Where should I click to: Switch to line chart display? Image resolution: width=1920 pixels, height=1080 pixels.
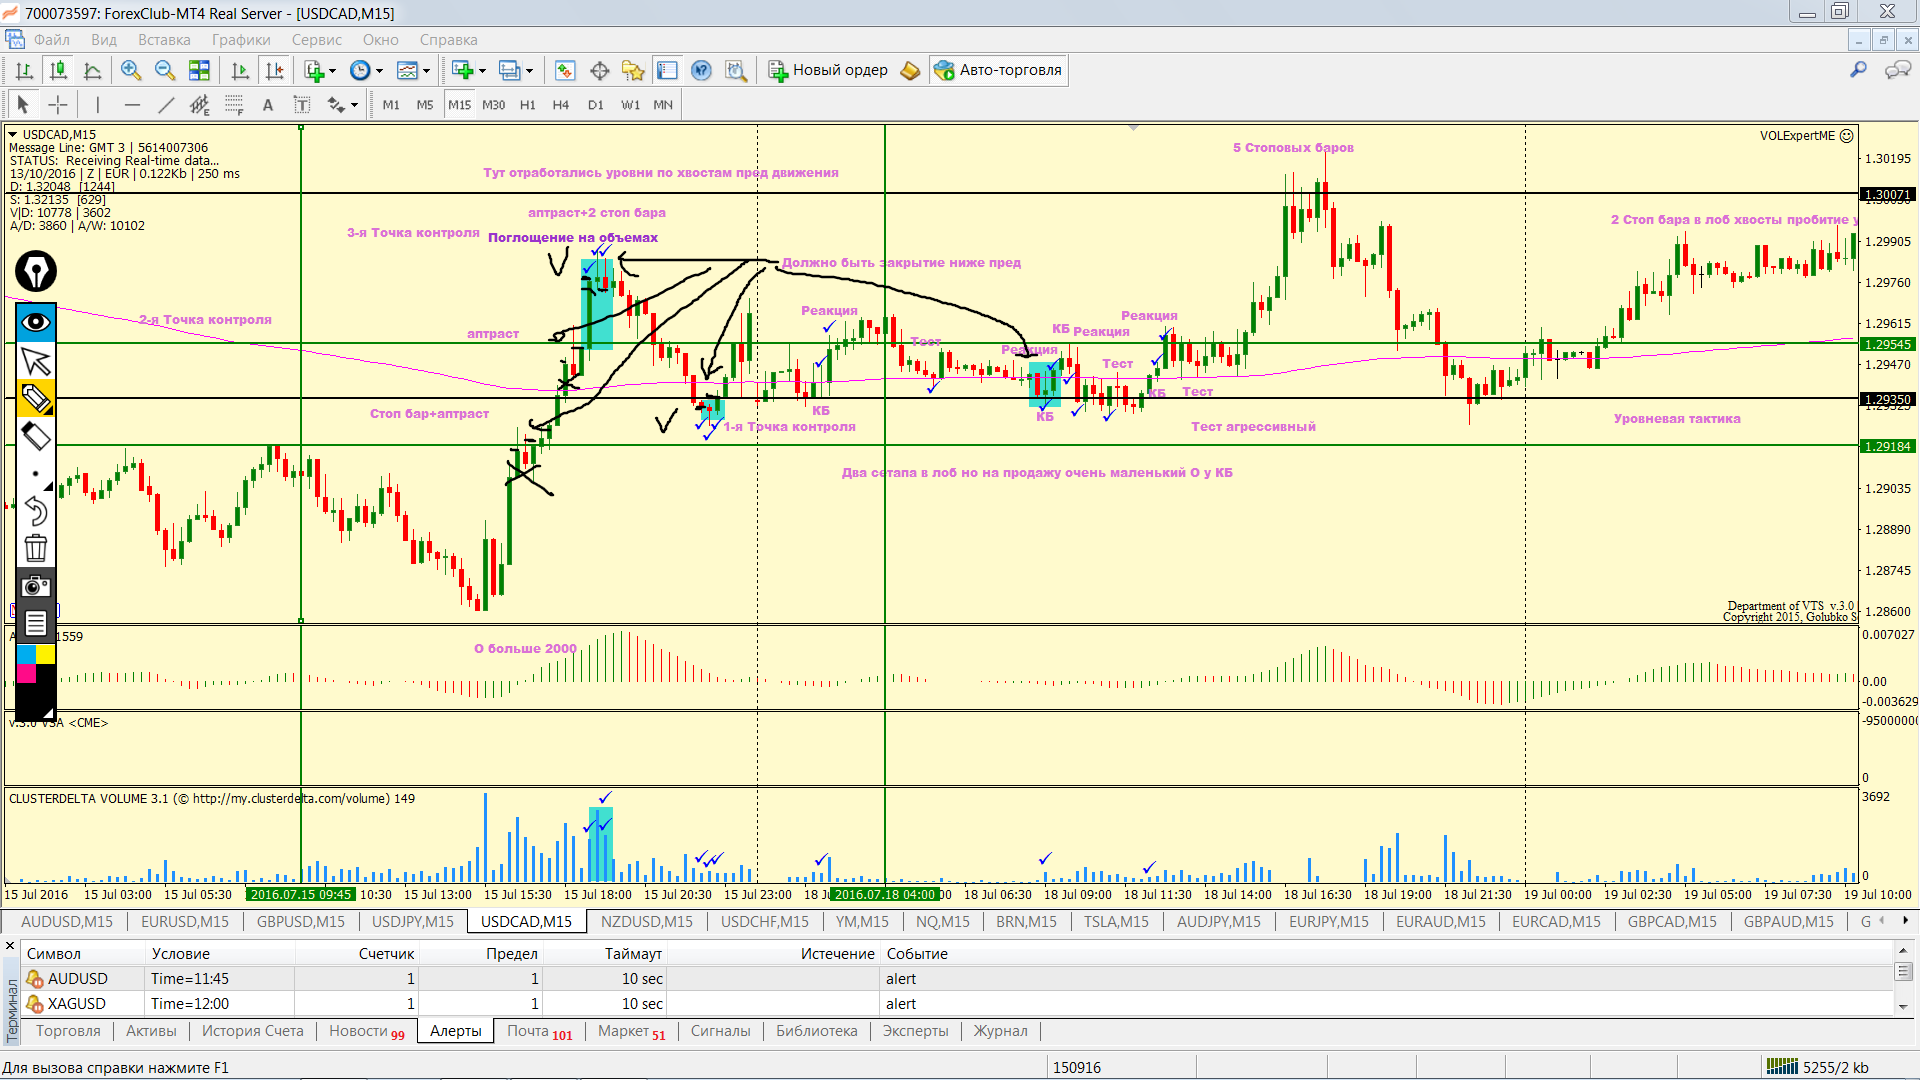click(93, 70)
